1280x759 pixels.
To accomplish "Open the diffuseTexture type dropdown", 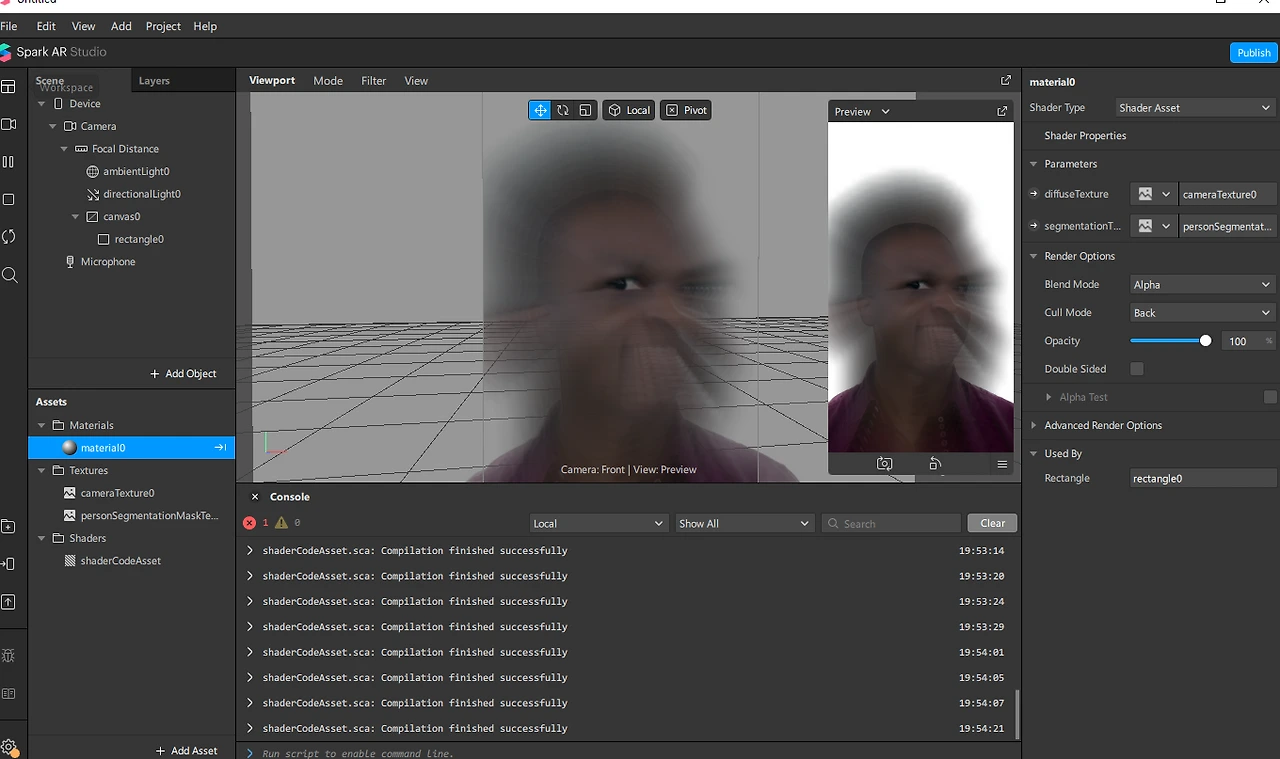I will 1154,194.
